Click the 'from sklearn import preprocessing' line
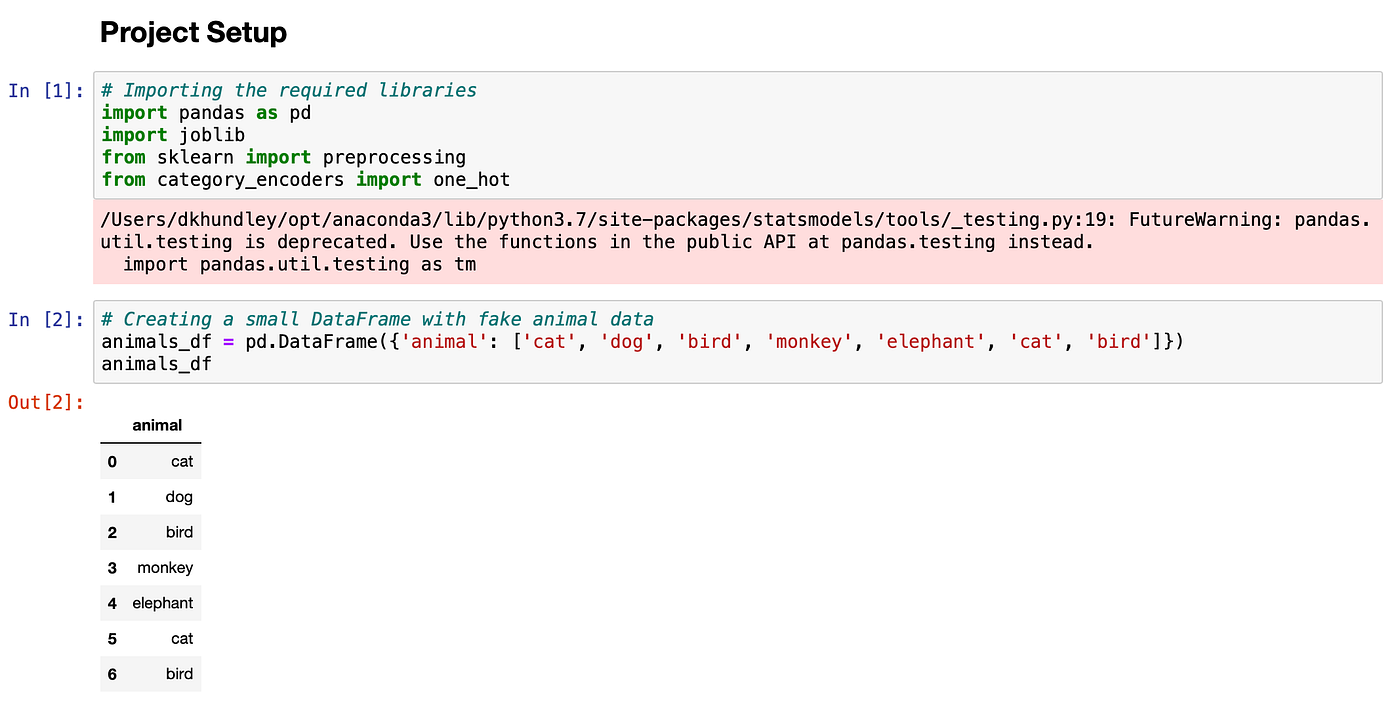The width and height of the screenshot is (1400, 718). 284,157
